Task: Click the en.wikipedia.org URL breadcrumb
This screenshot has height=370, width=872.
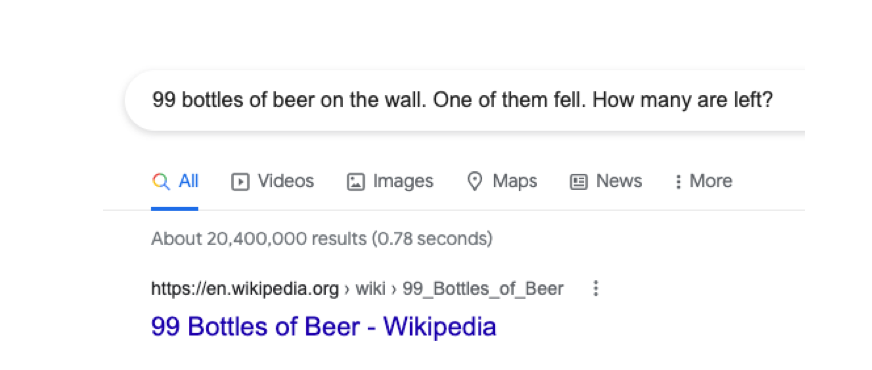Action: (245, 289)
